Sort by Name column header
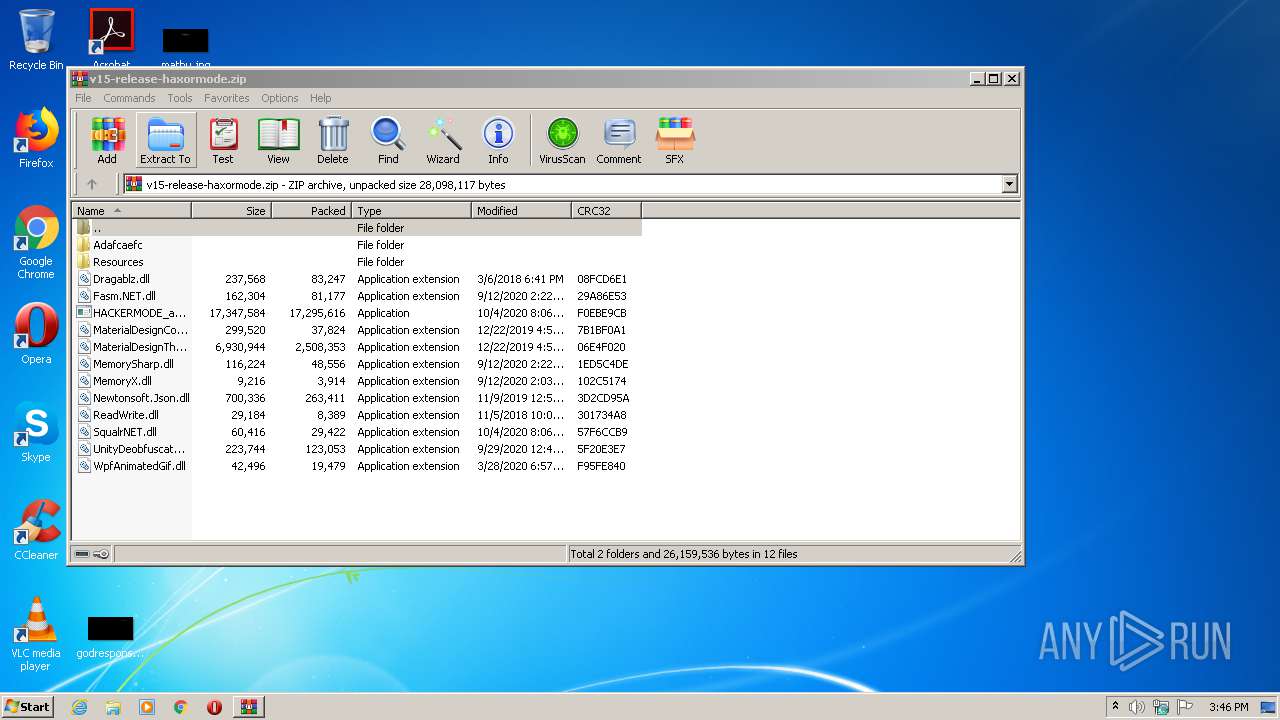 click(131, 210)
